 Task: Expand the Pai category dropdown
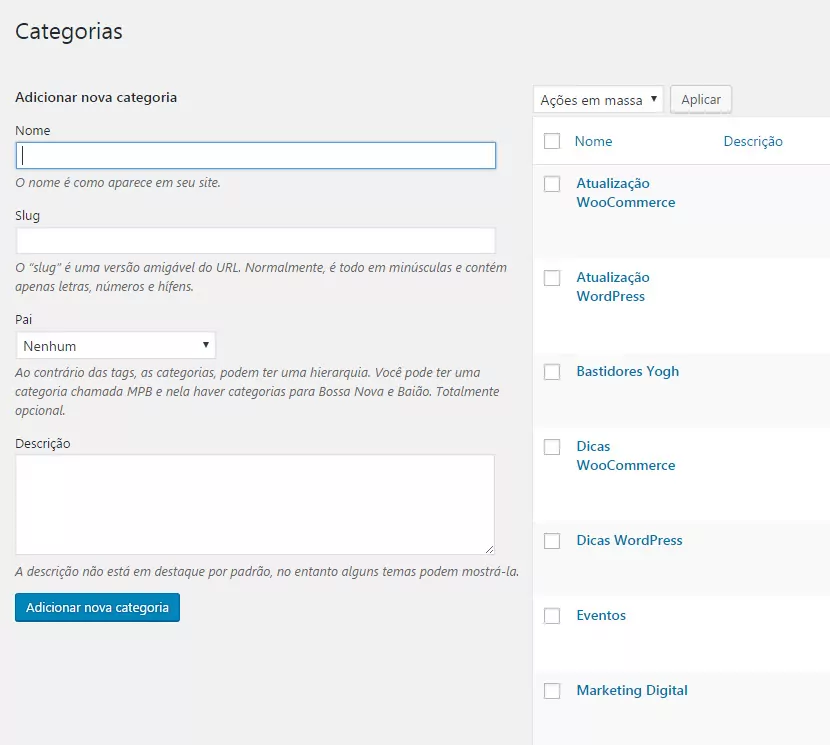(x=116, y=346)
